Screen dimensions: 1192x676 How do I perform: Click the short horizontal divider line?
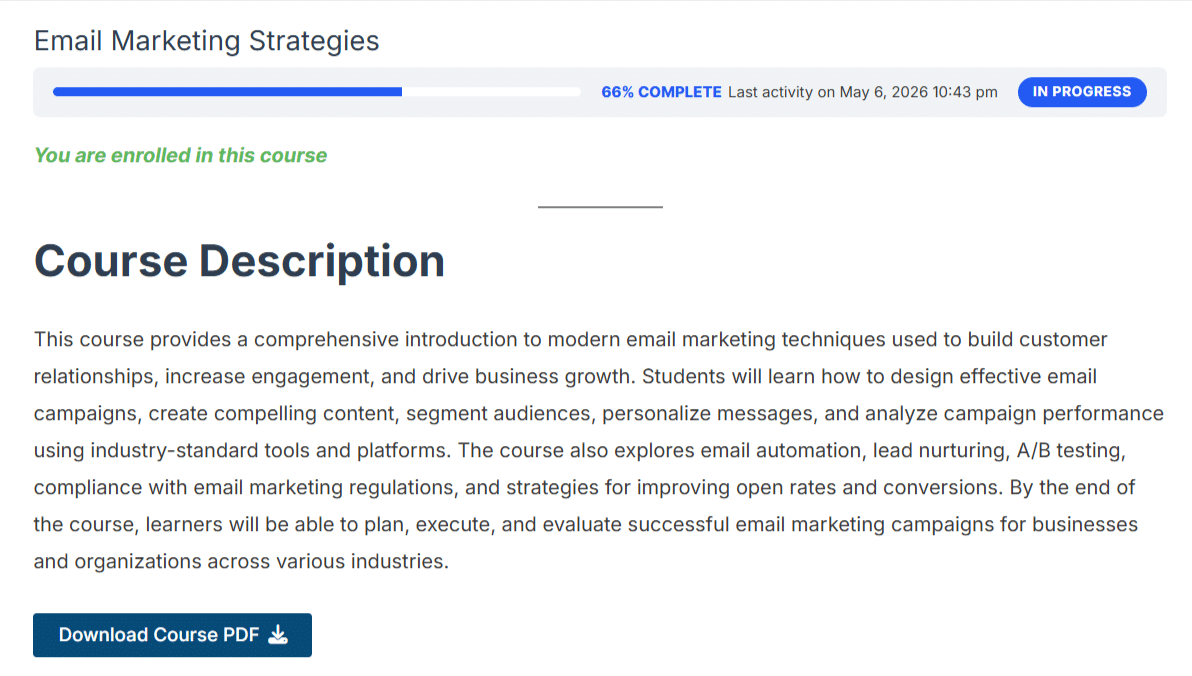(601, 207)
